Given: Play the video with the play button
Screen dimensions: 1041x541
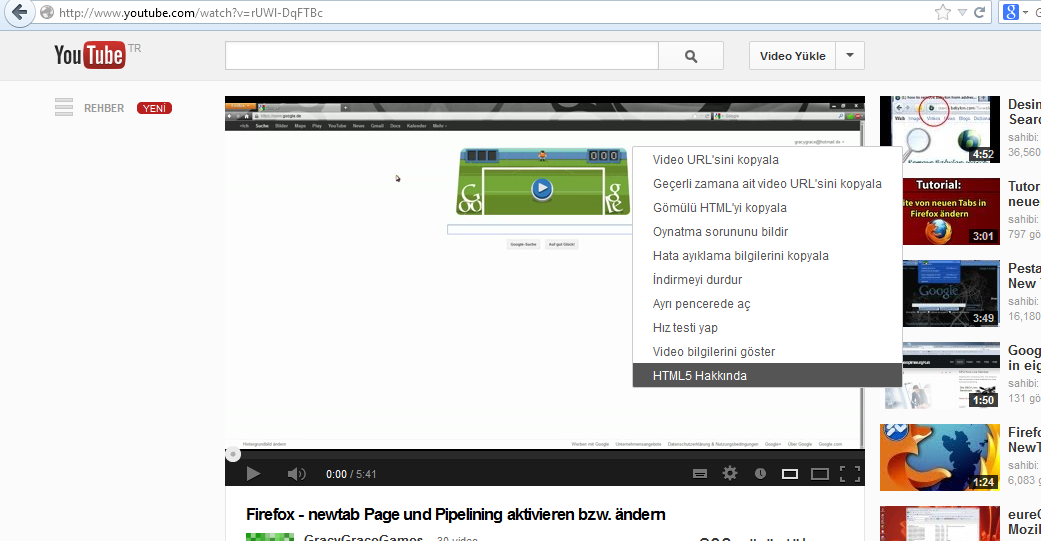Looking at the screenshot, I should [253, 474].
